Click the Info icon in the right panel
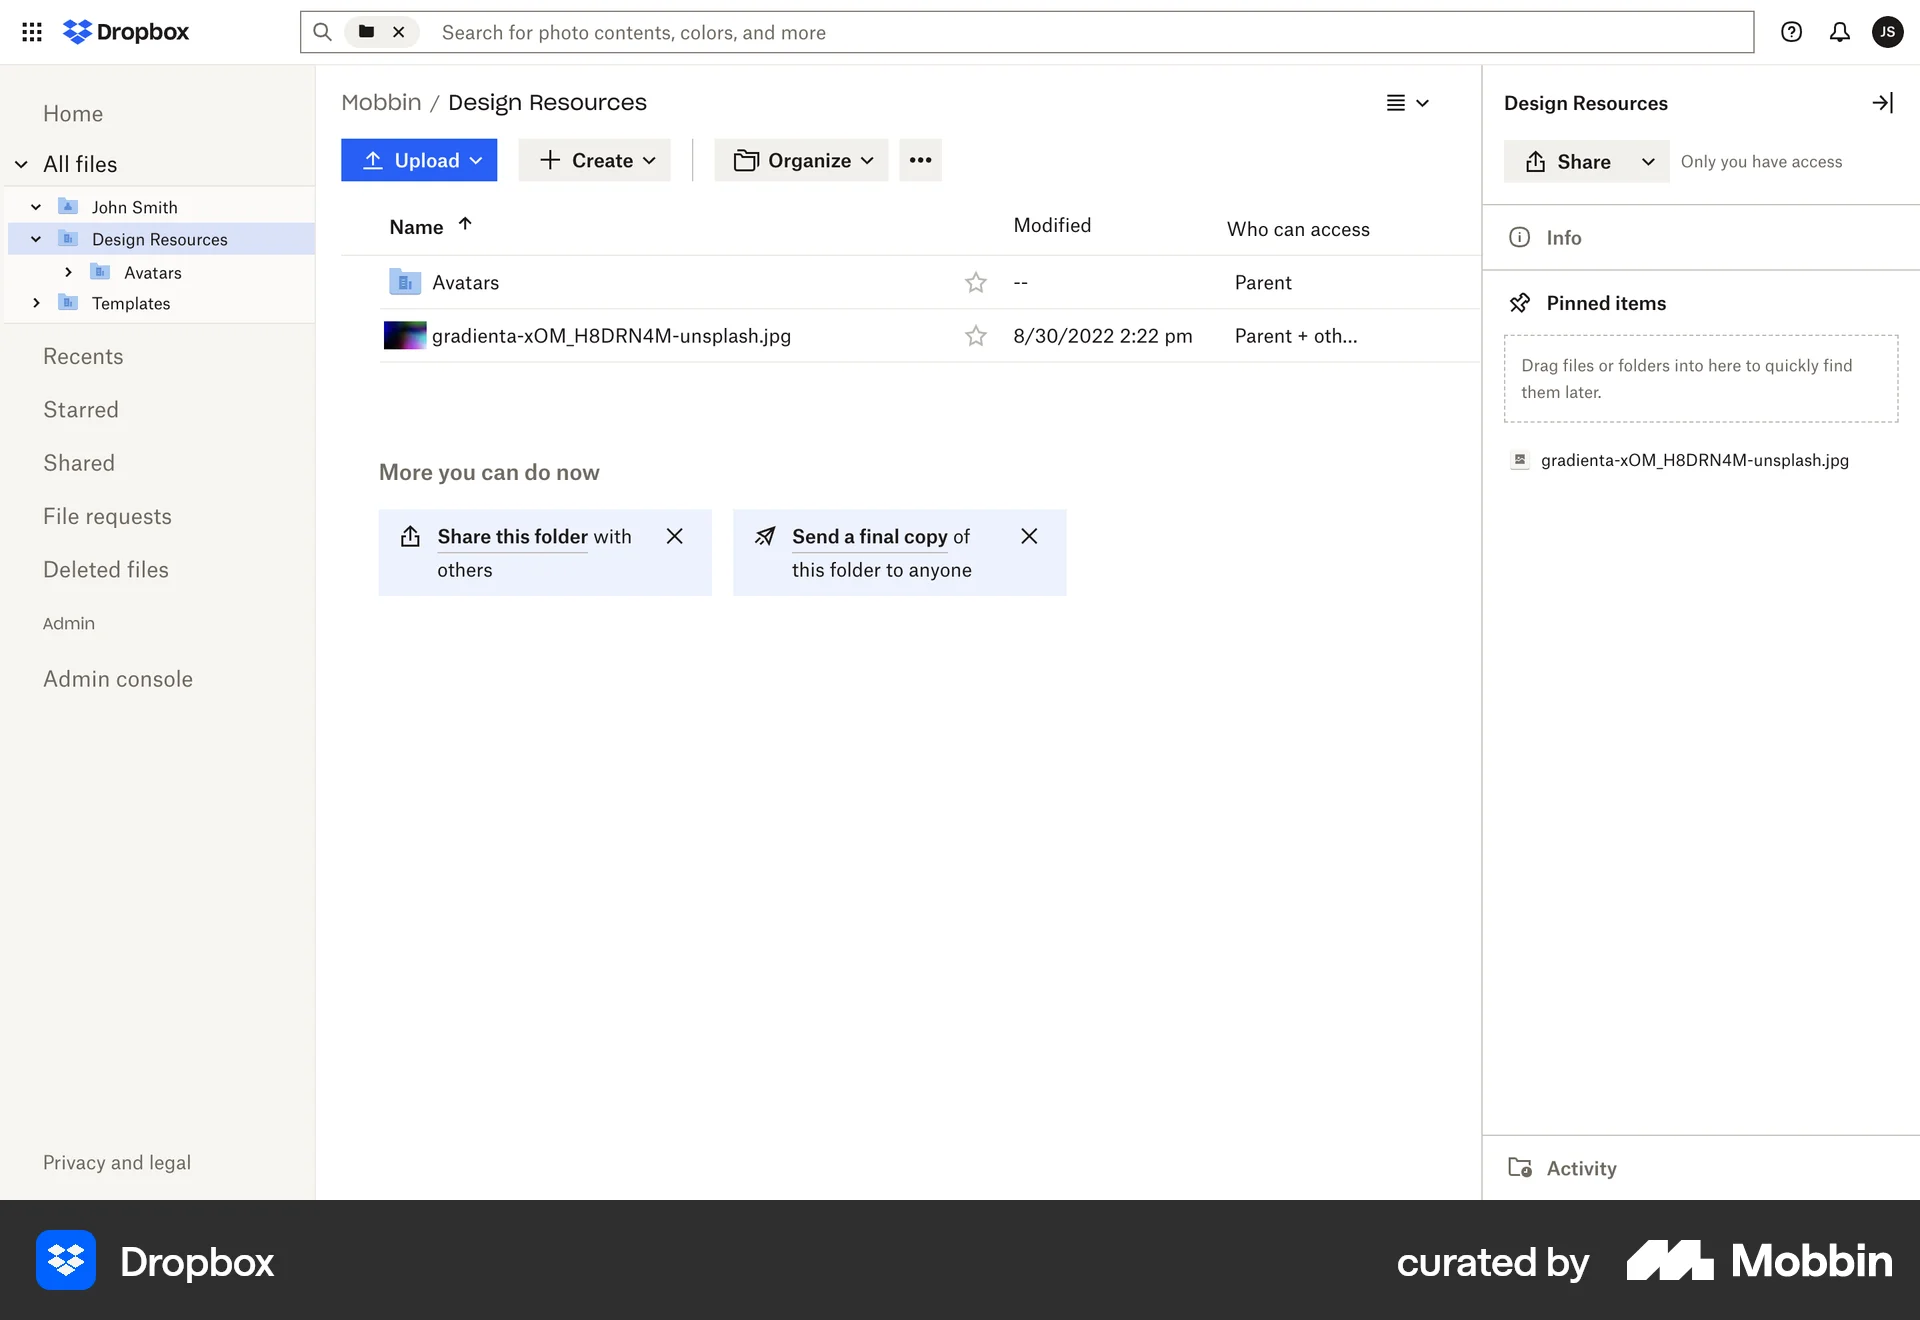The image size is (1920, 1320). click(1519, 237)
